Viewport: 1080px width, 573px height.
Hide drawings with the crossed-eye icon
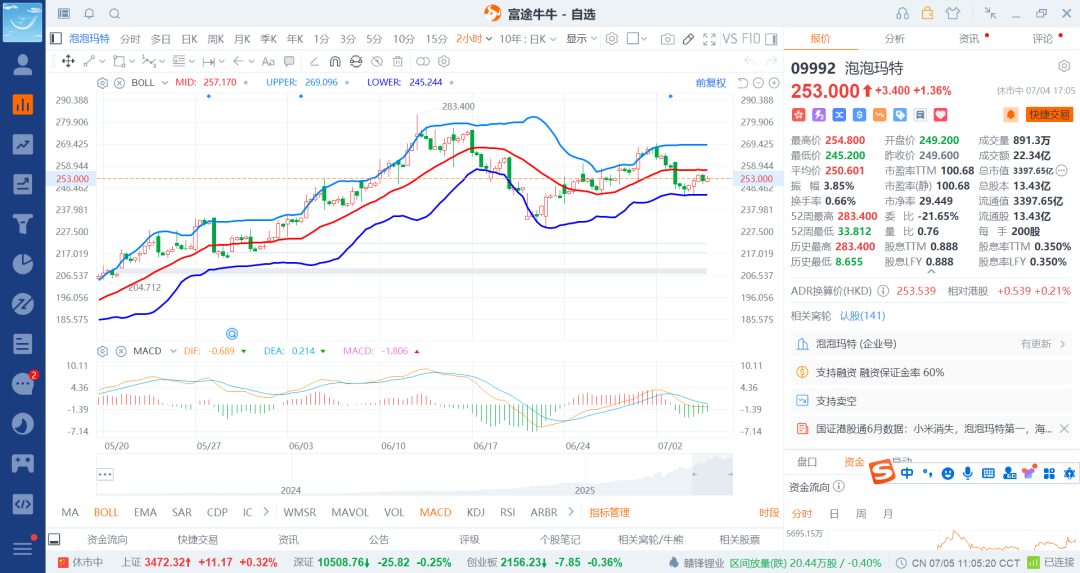click(377, 61)
